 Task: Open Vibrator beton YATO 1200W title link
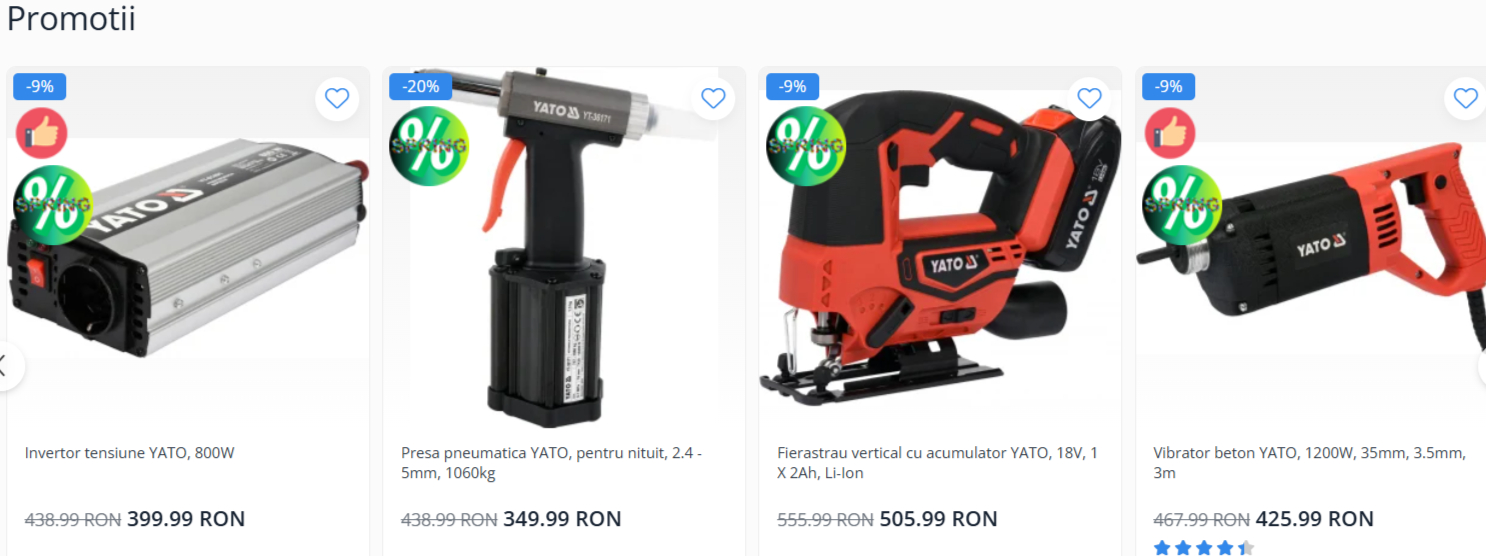tap(1309, 463)
